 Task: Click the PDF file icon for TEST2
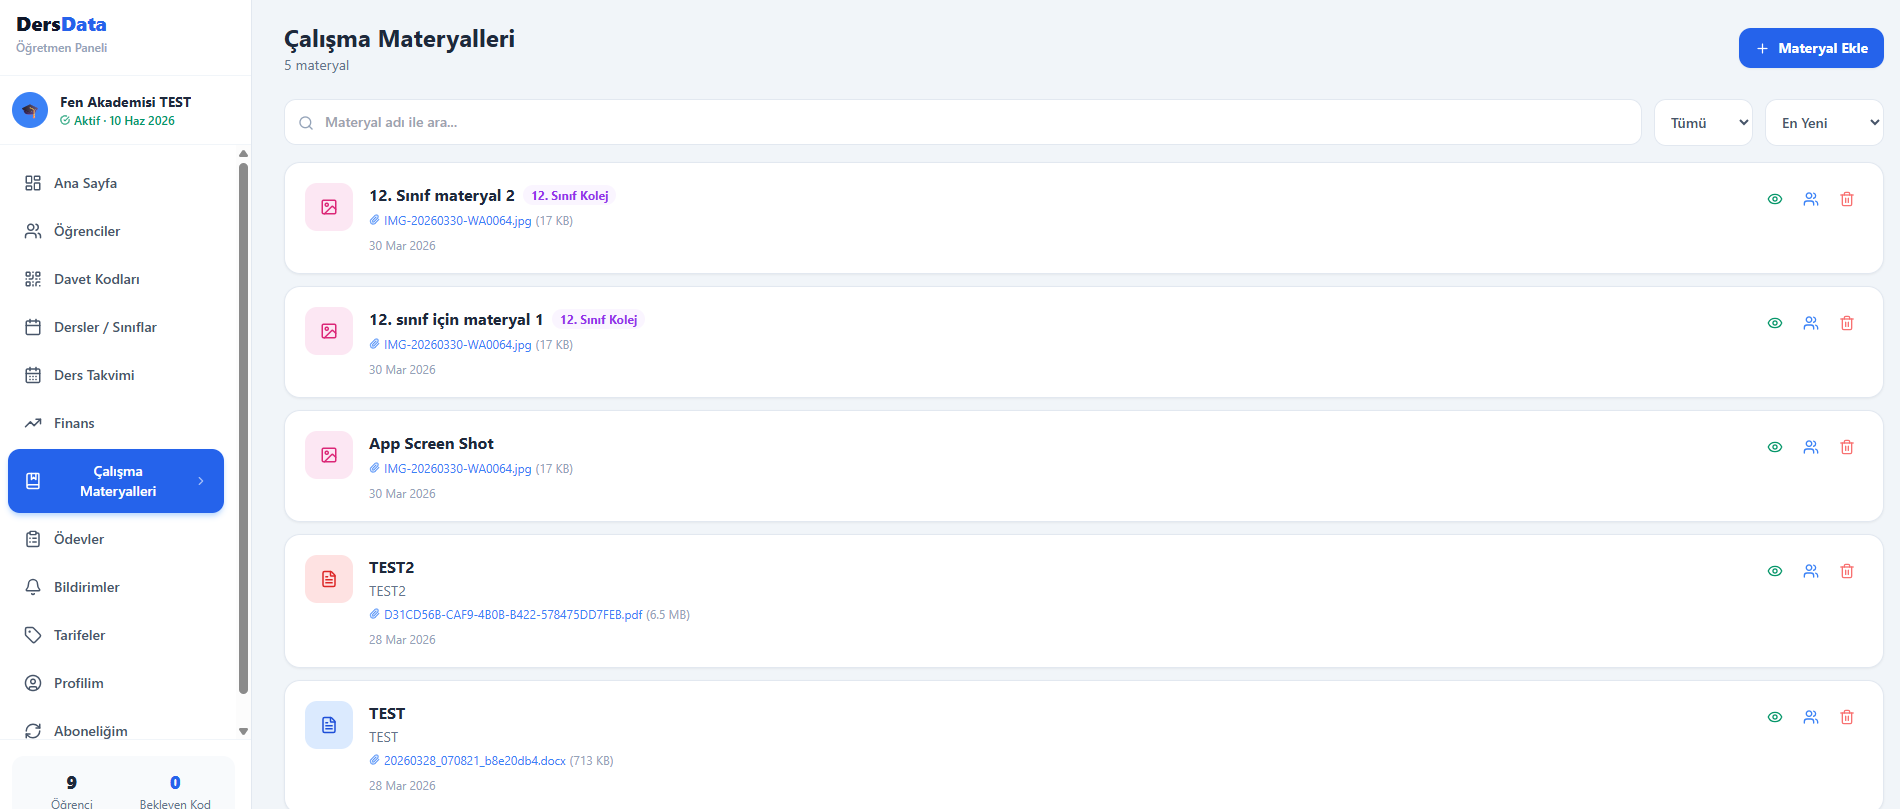pyautogui.click(x=329, y=579)
